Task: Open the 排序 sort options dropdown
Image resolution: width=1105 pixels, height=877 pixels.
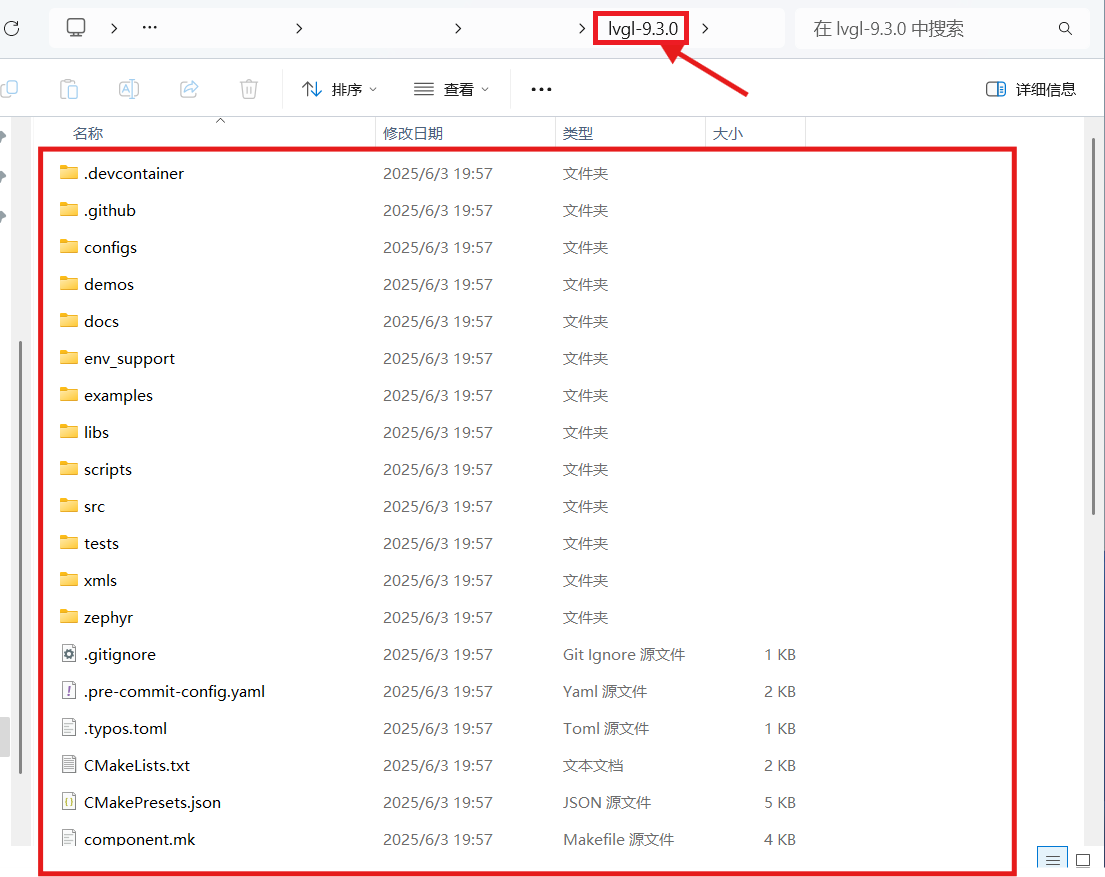Action: click(340, 89)
